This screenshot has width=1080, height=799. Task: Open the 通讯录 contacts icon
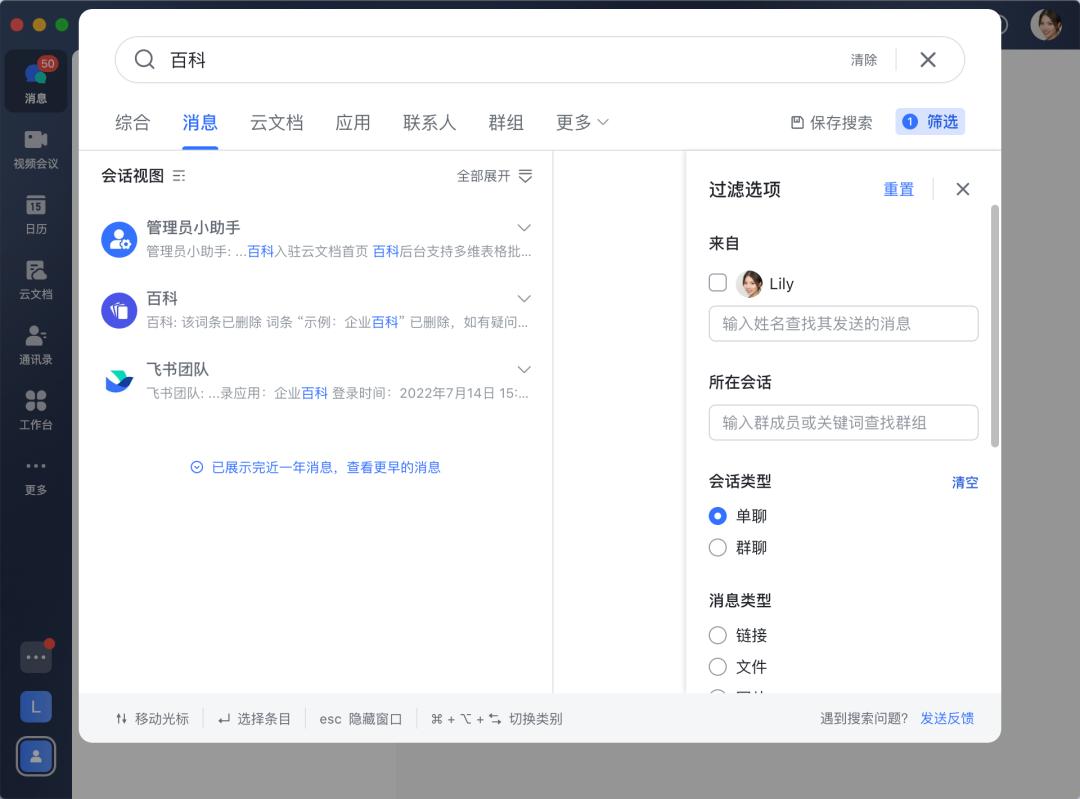tap(36, 343)
